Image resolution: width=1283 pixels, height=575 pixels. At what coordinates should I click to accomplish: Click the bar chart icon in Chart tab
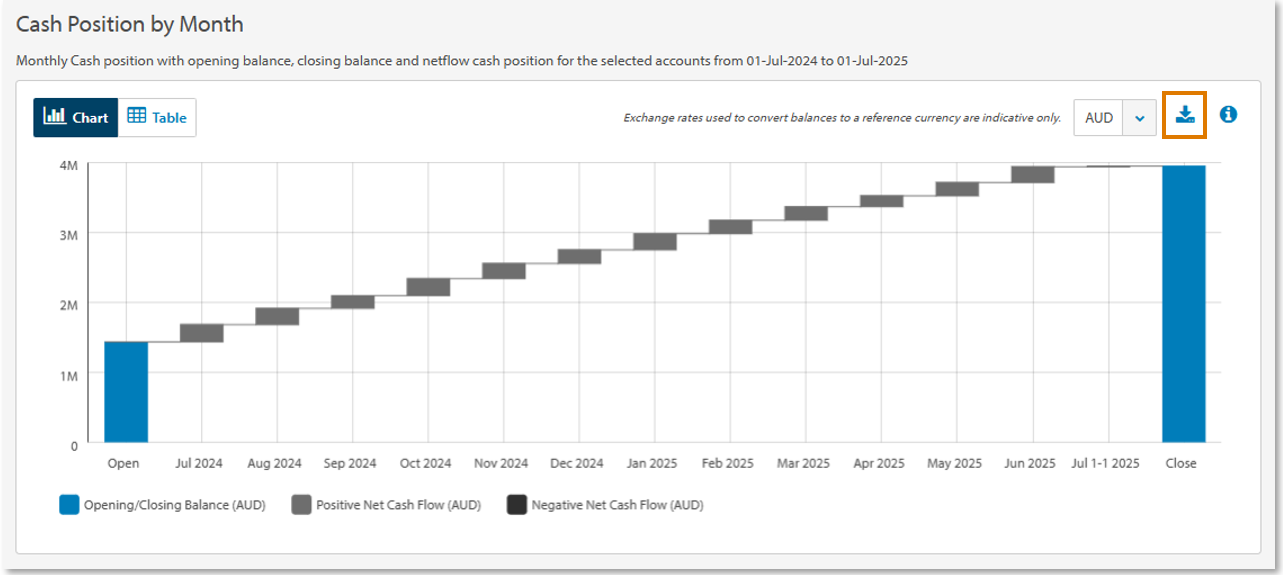55,116
